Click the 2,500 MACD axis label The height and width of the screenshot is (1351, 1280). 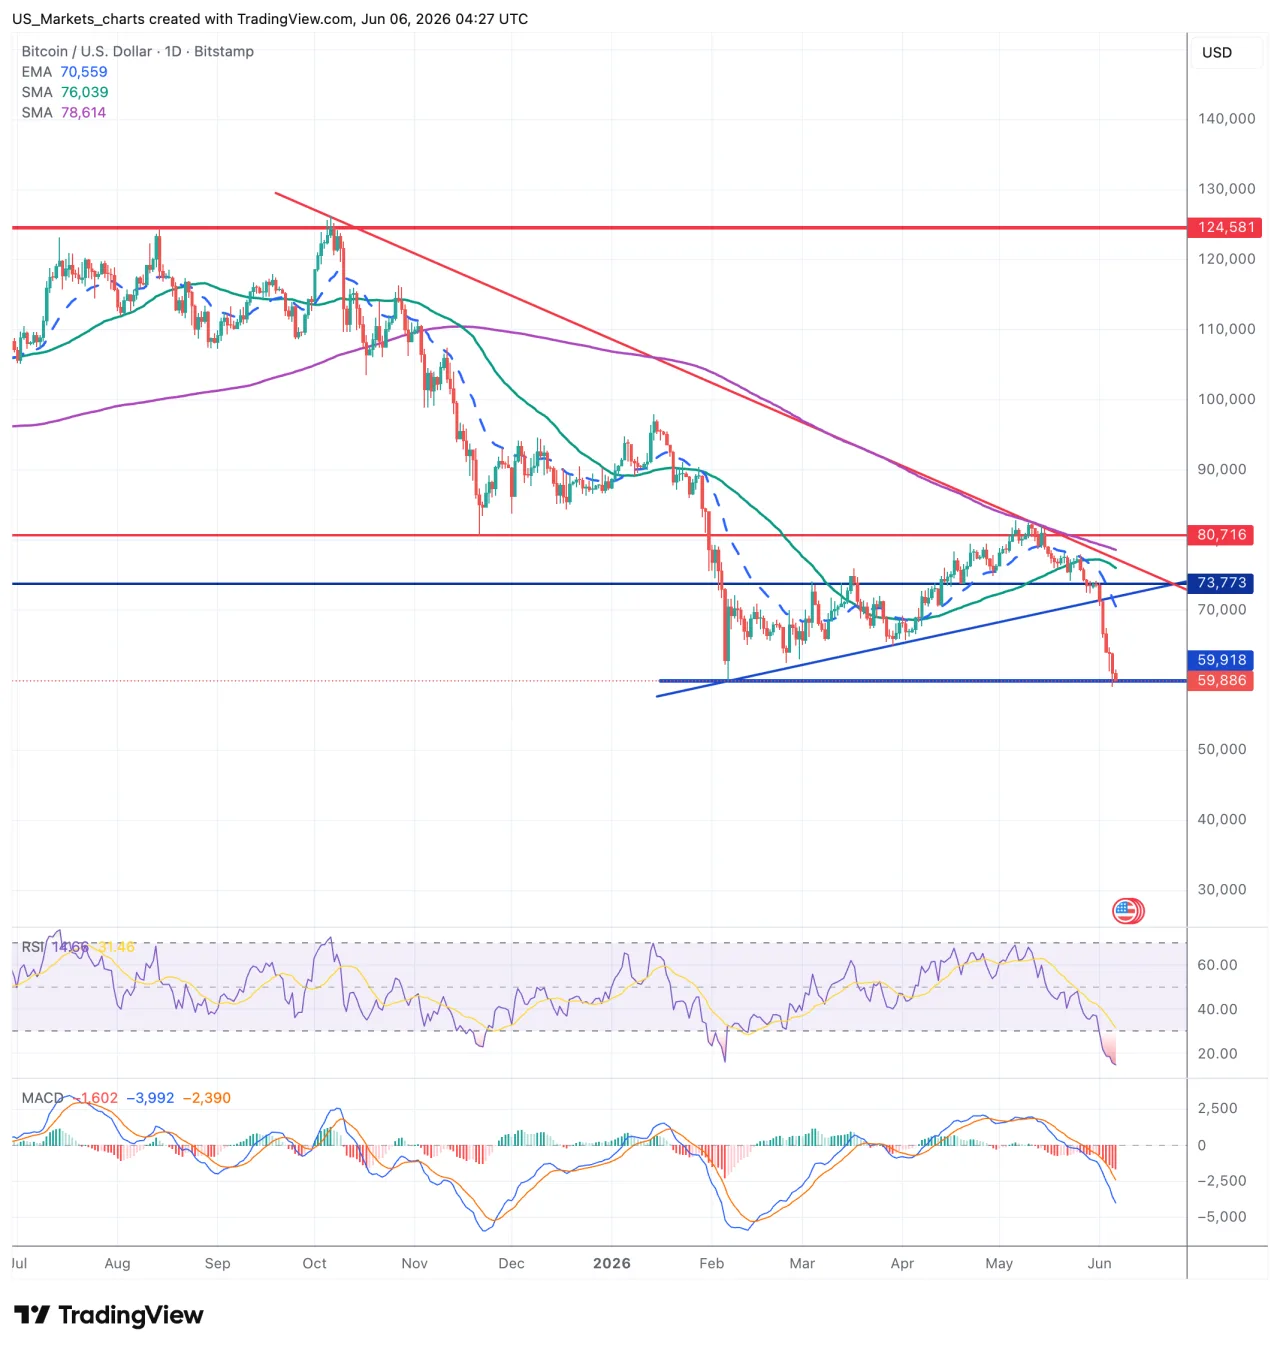[1218, 1108]
